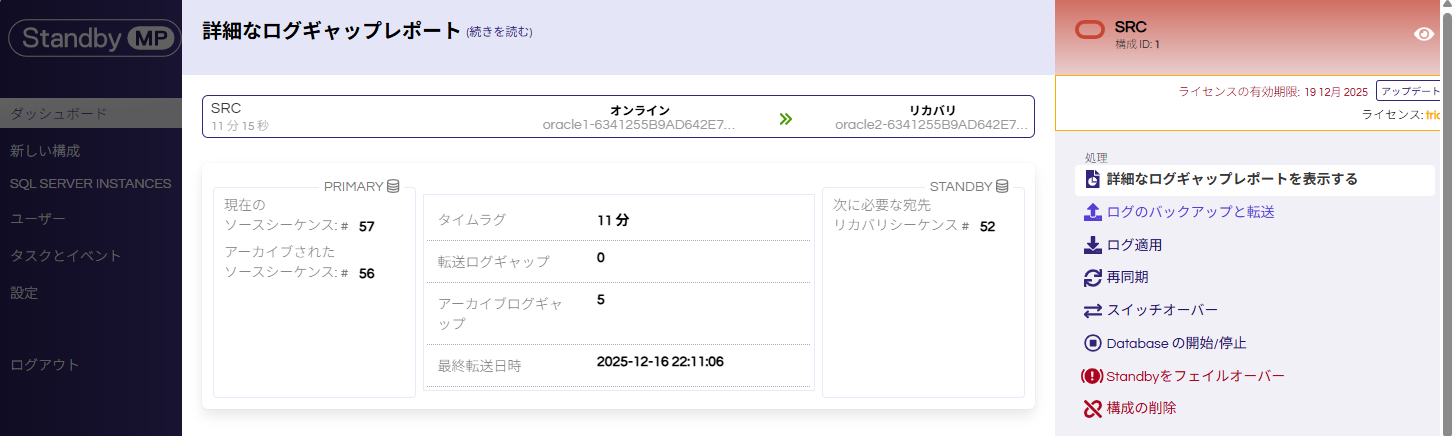Viewport: 1455px width, 436px height.
Task: Click the resync circular arrows icon
Action: [x=1092, y=278]
